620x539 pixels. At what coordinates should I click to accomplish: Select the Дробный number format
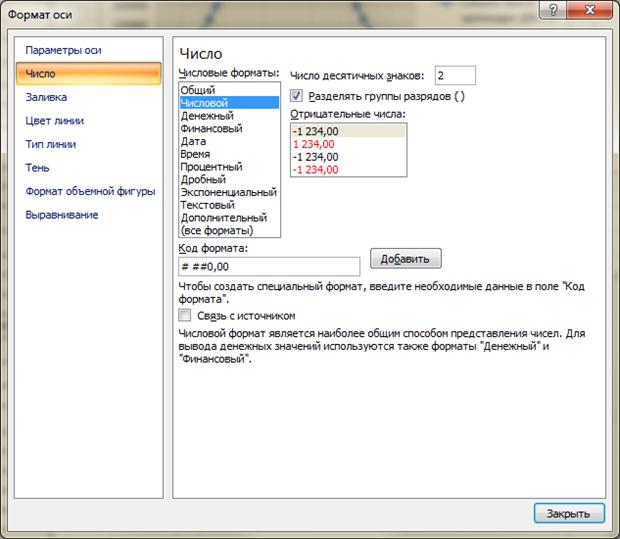229,179
